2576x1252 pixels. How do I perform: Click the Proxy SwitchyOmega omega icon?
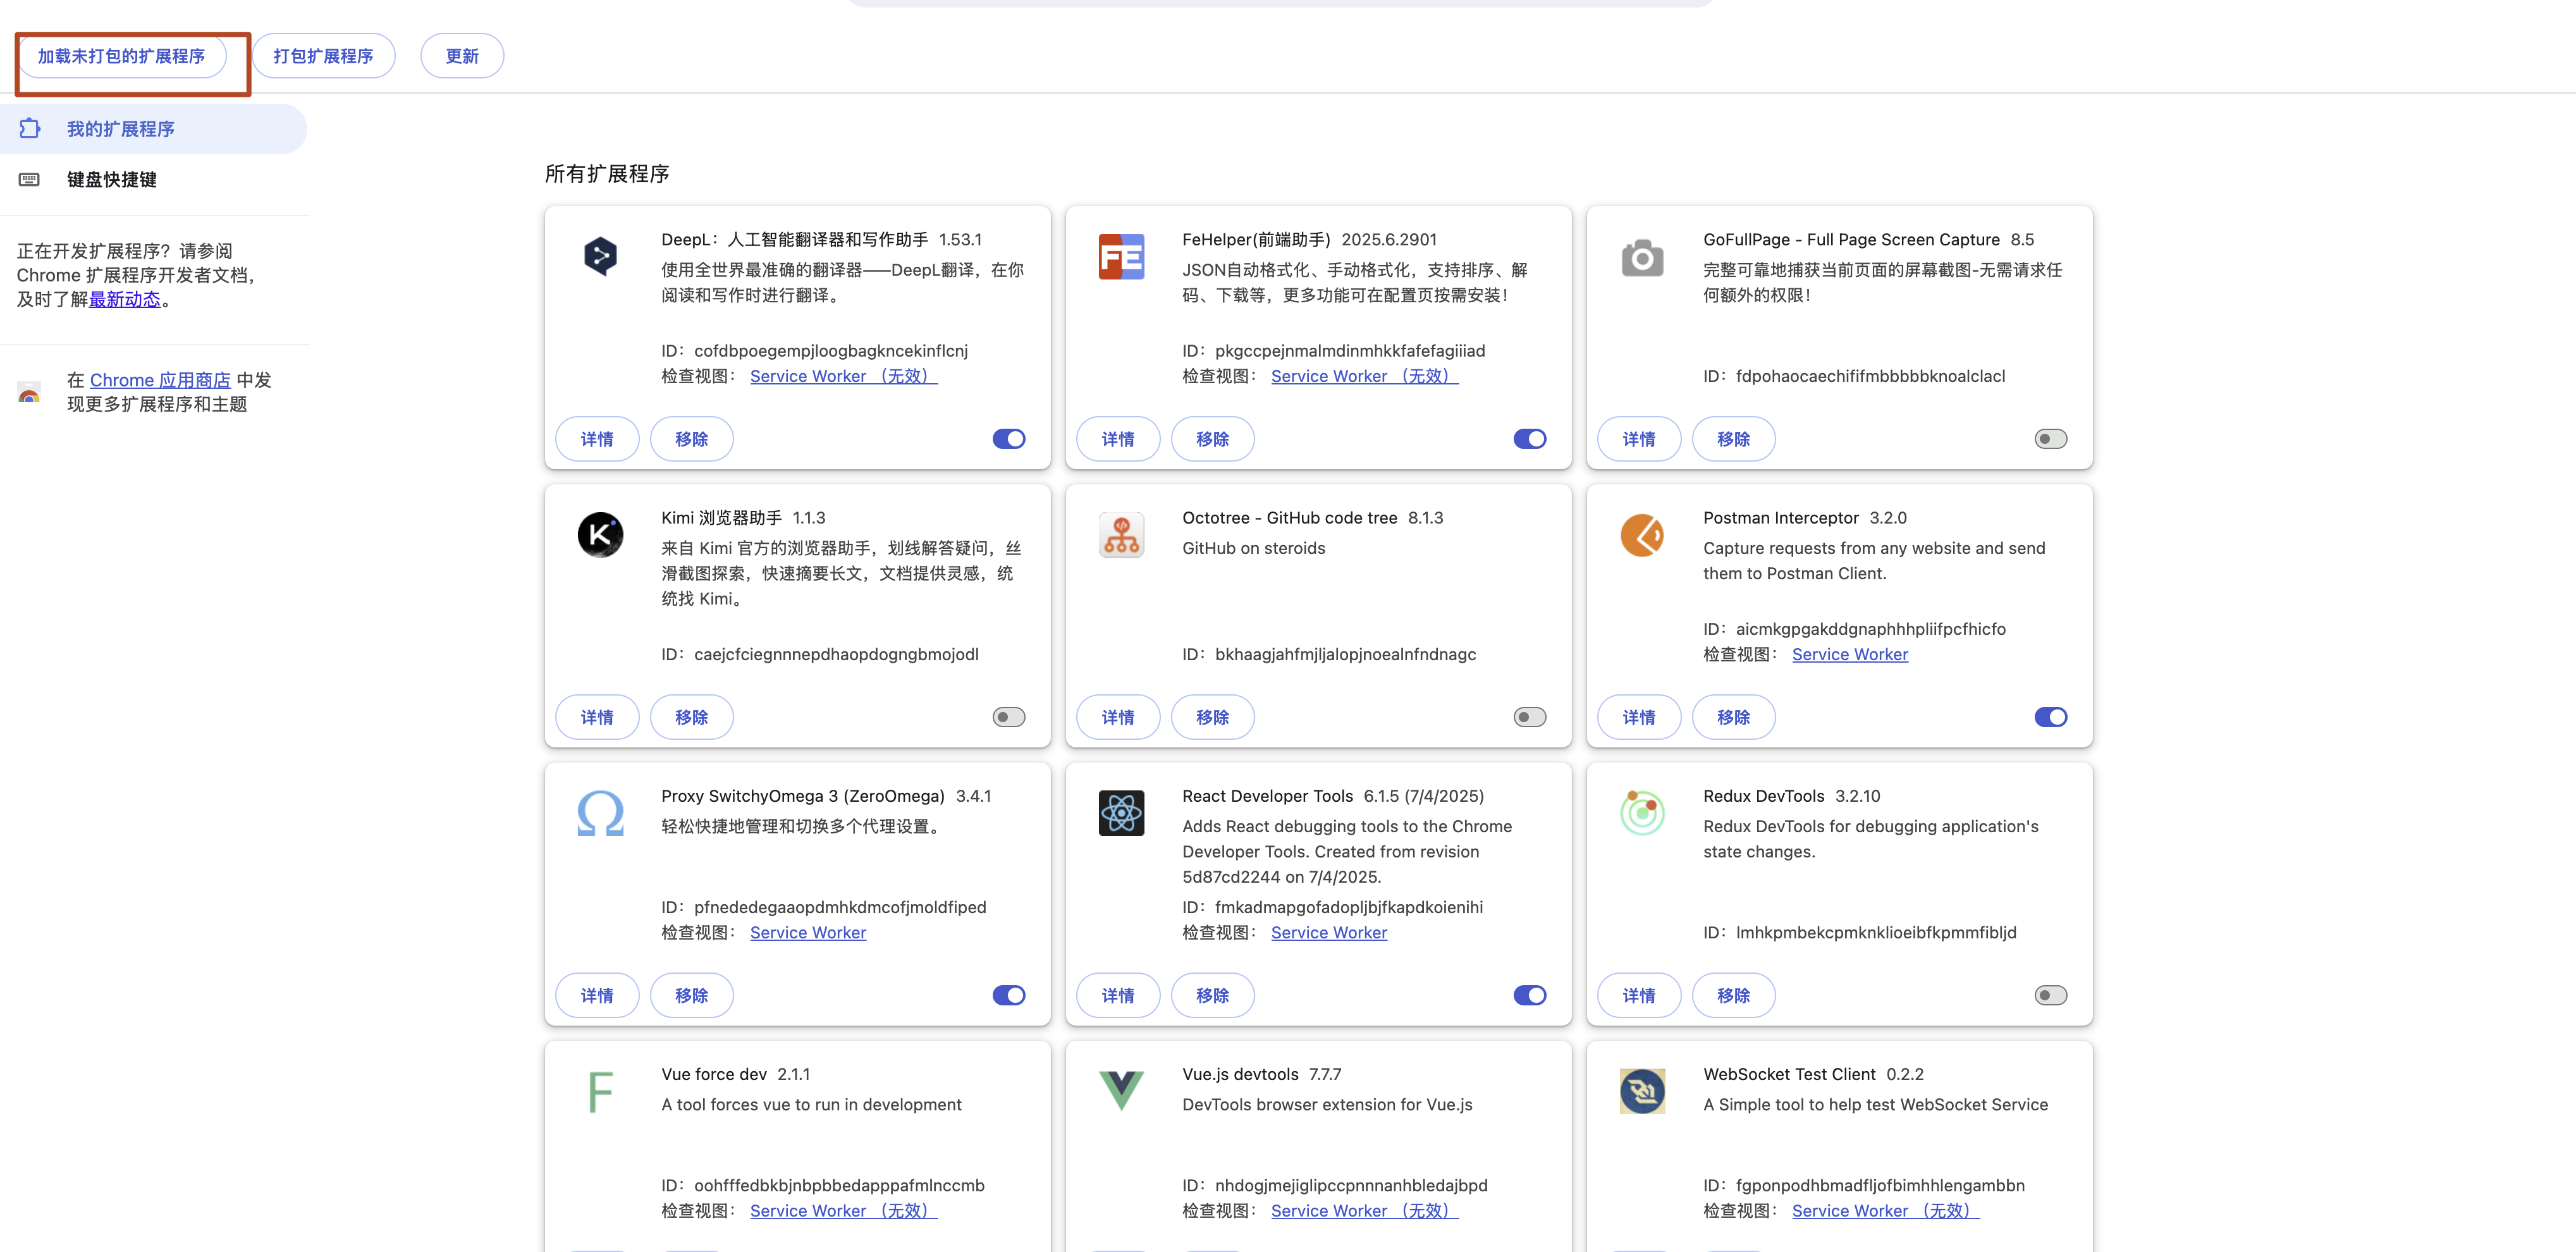pos(600,813)
